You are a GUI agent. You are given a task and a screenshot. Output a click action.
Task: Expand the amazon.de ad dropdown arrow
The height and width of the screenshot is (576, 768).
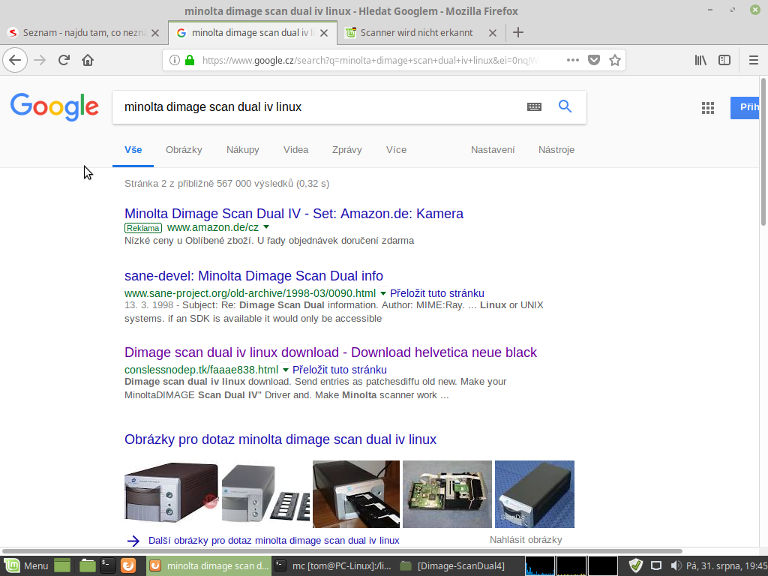pyautogui.click(x=266, y=227)
